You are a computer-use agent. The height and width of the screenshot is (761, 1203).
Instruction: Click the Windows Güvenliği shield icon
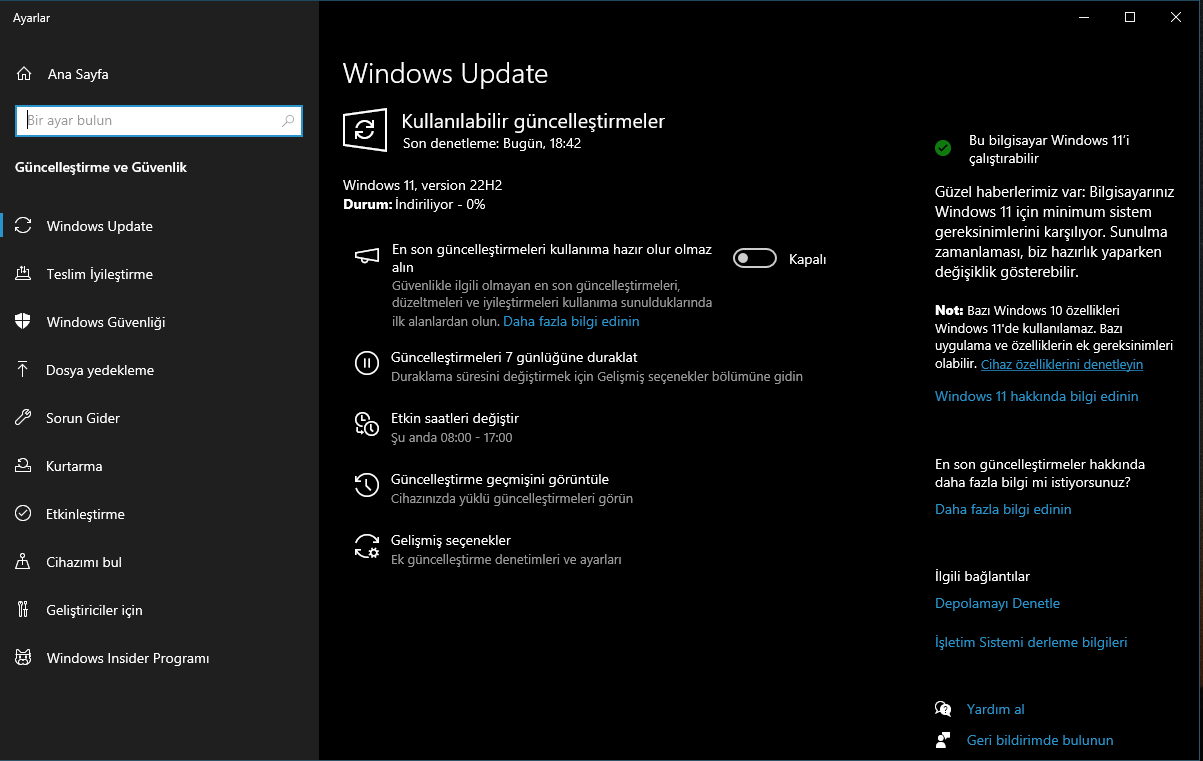24,322
